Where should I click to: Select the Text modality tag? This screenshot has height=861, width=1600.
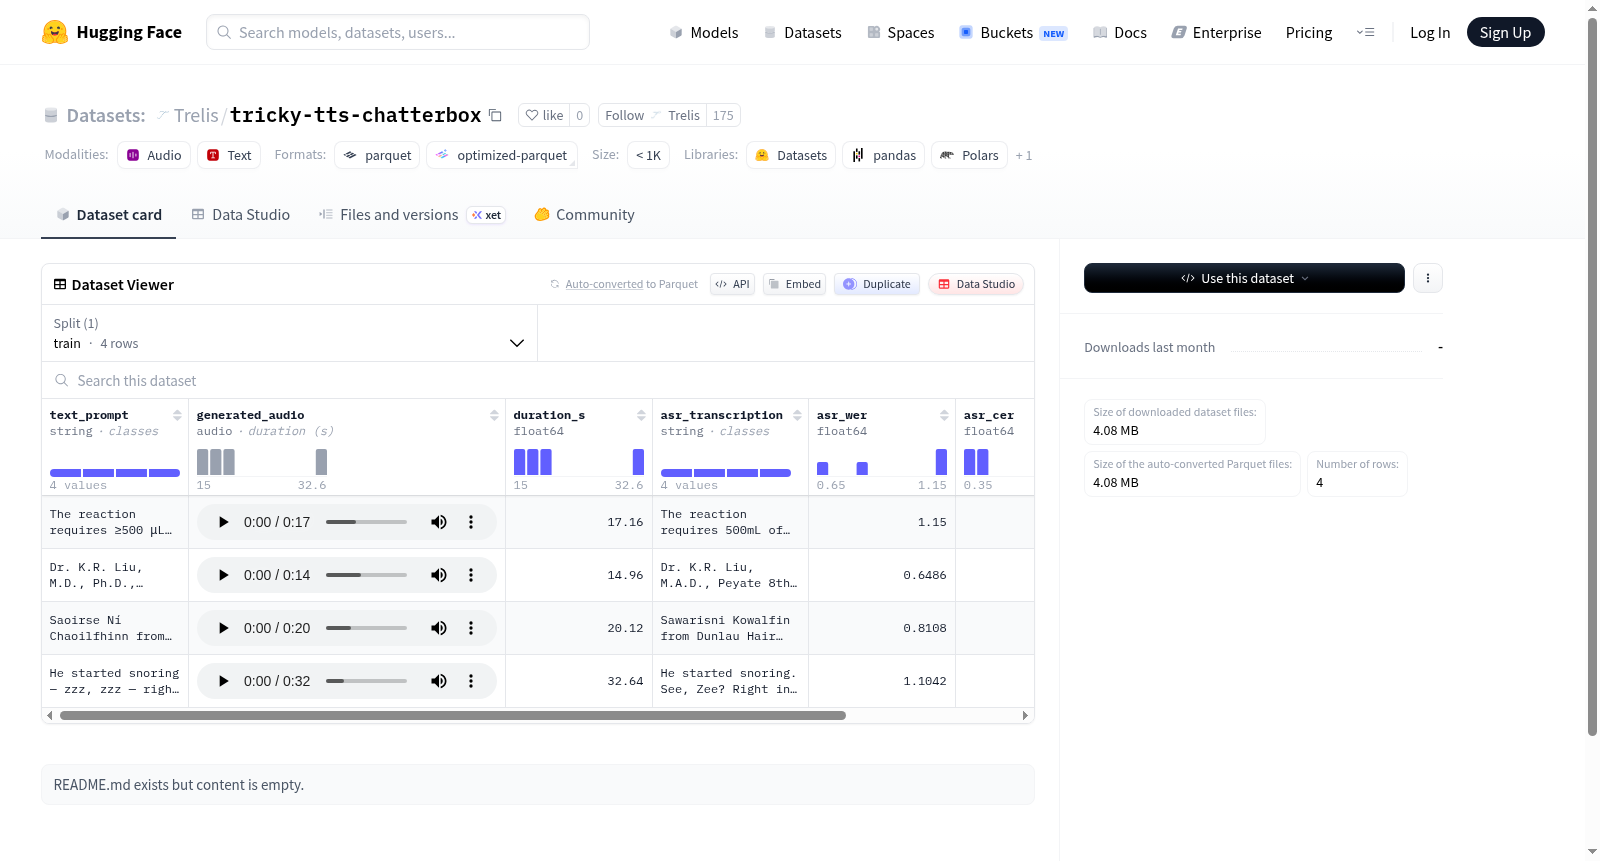(229, 155)
